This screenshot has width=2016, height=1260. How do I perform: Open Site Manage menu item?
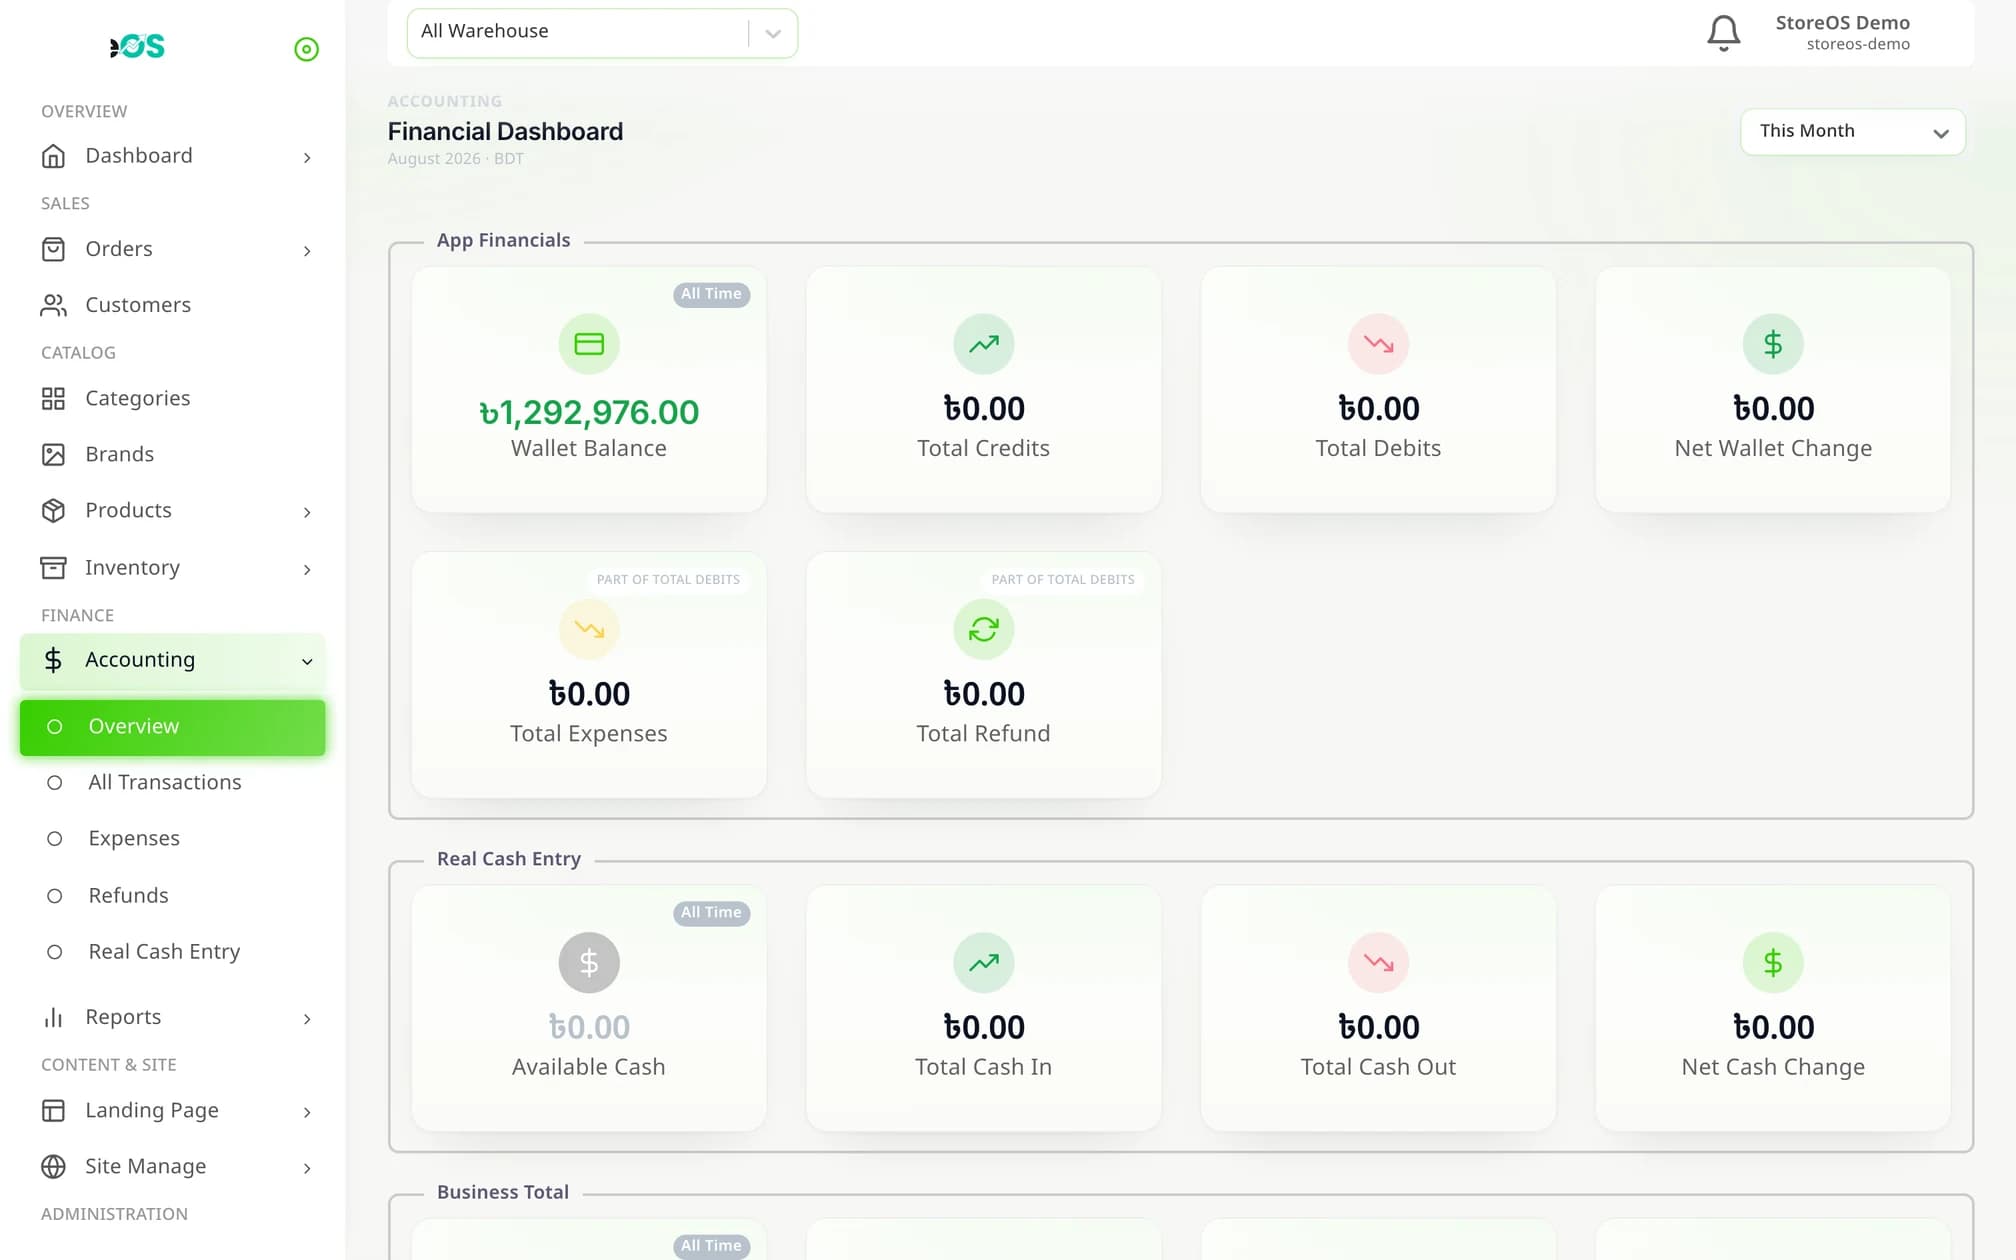(172, 1167)
